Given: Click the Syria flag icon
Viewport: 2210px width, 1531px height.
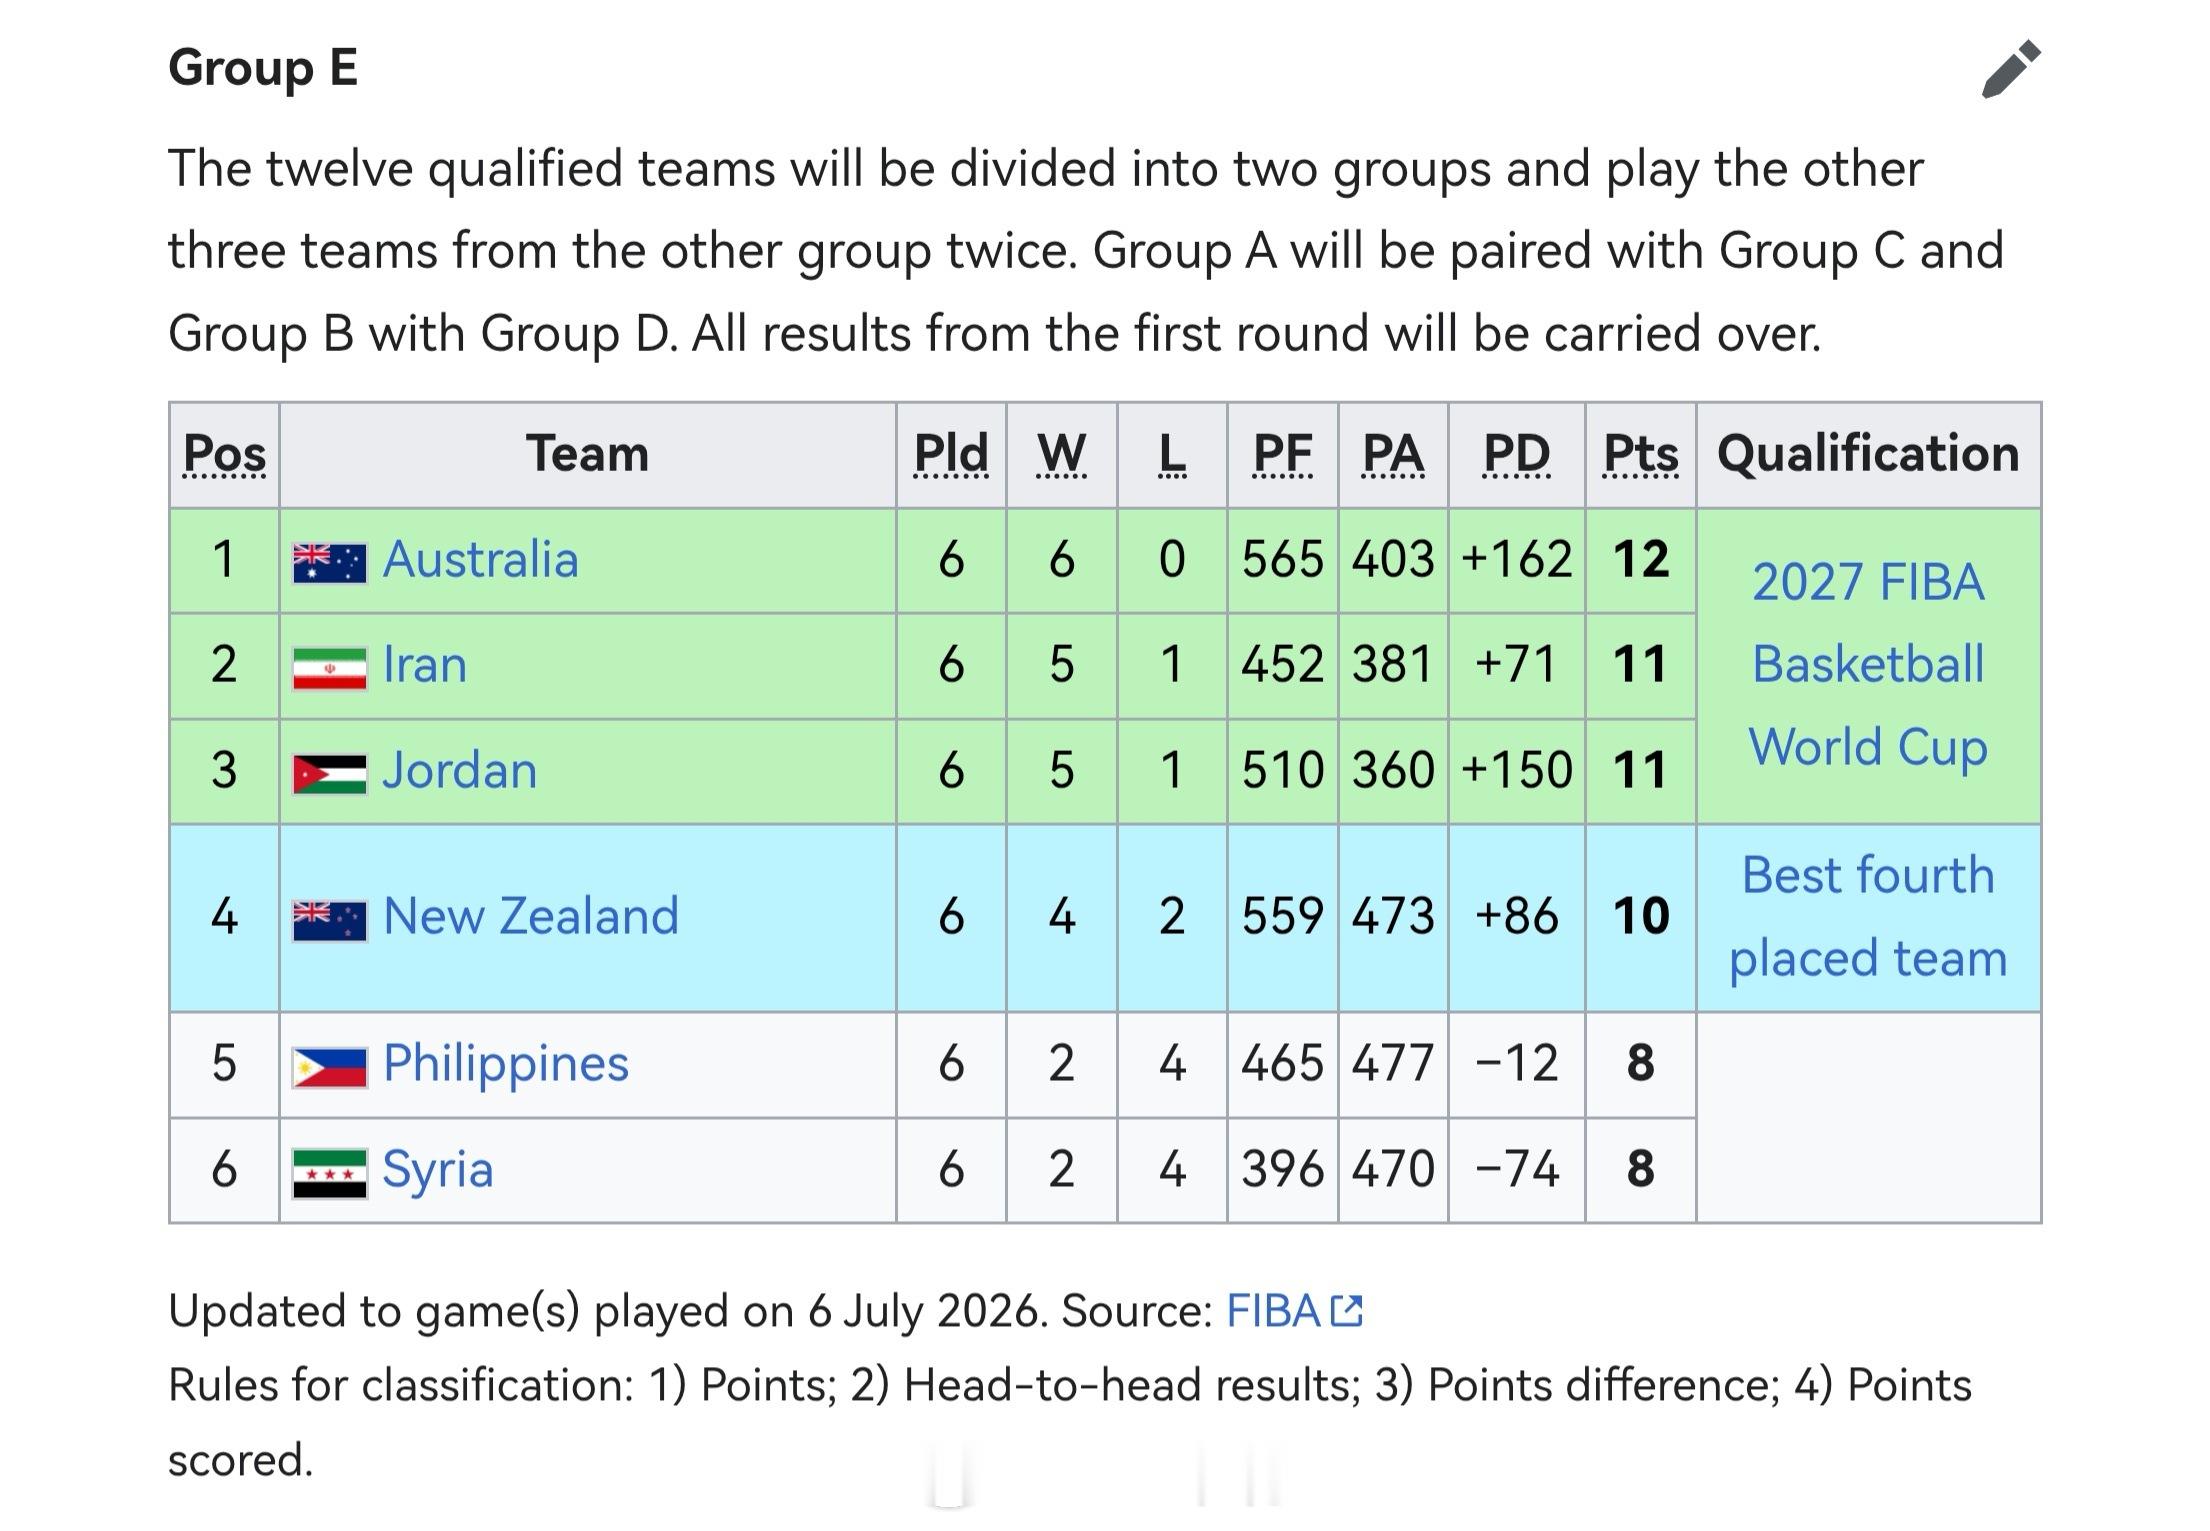Looking at the screenshot, I should click(329, 1172).
